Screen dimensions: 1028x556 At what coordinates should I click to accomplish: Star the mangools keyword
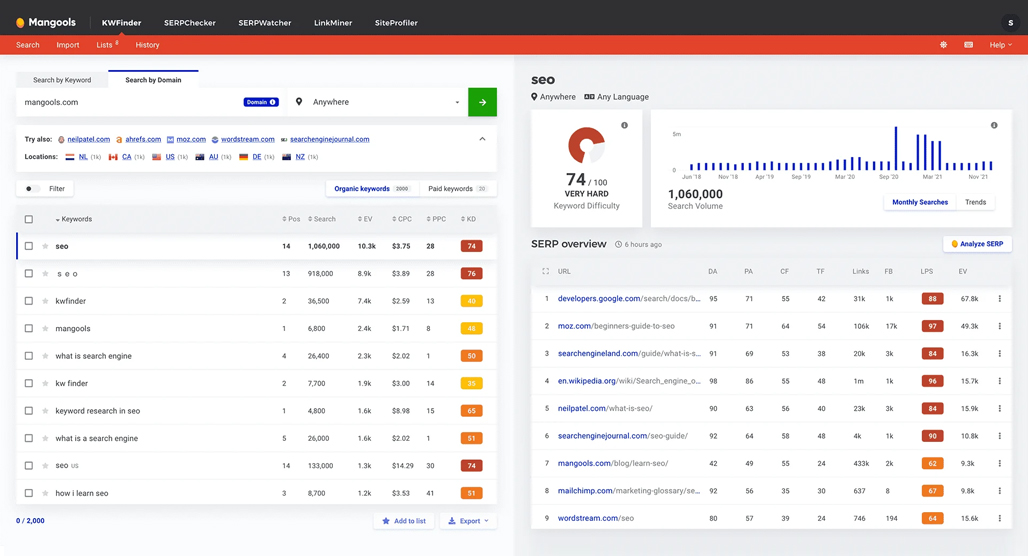[x=45, y=328]
